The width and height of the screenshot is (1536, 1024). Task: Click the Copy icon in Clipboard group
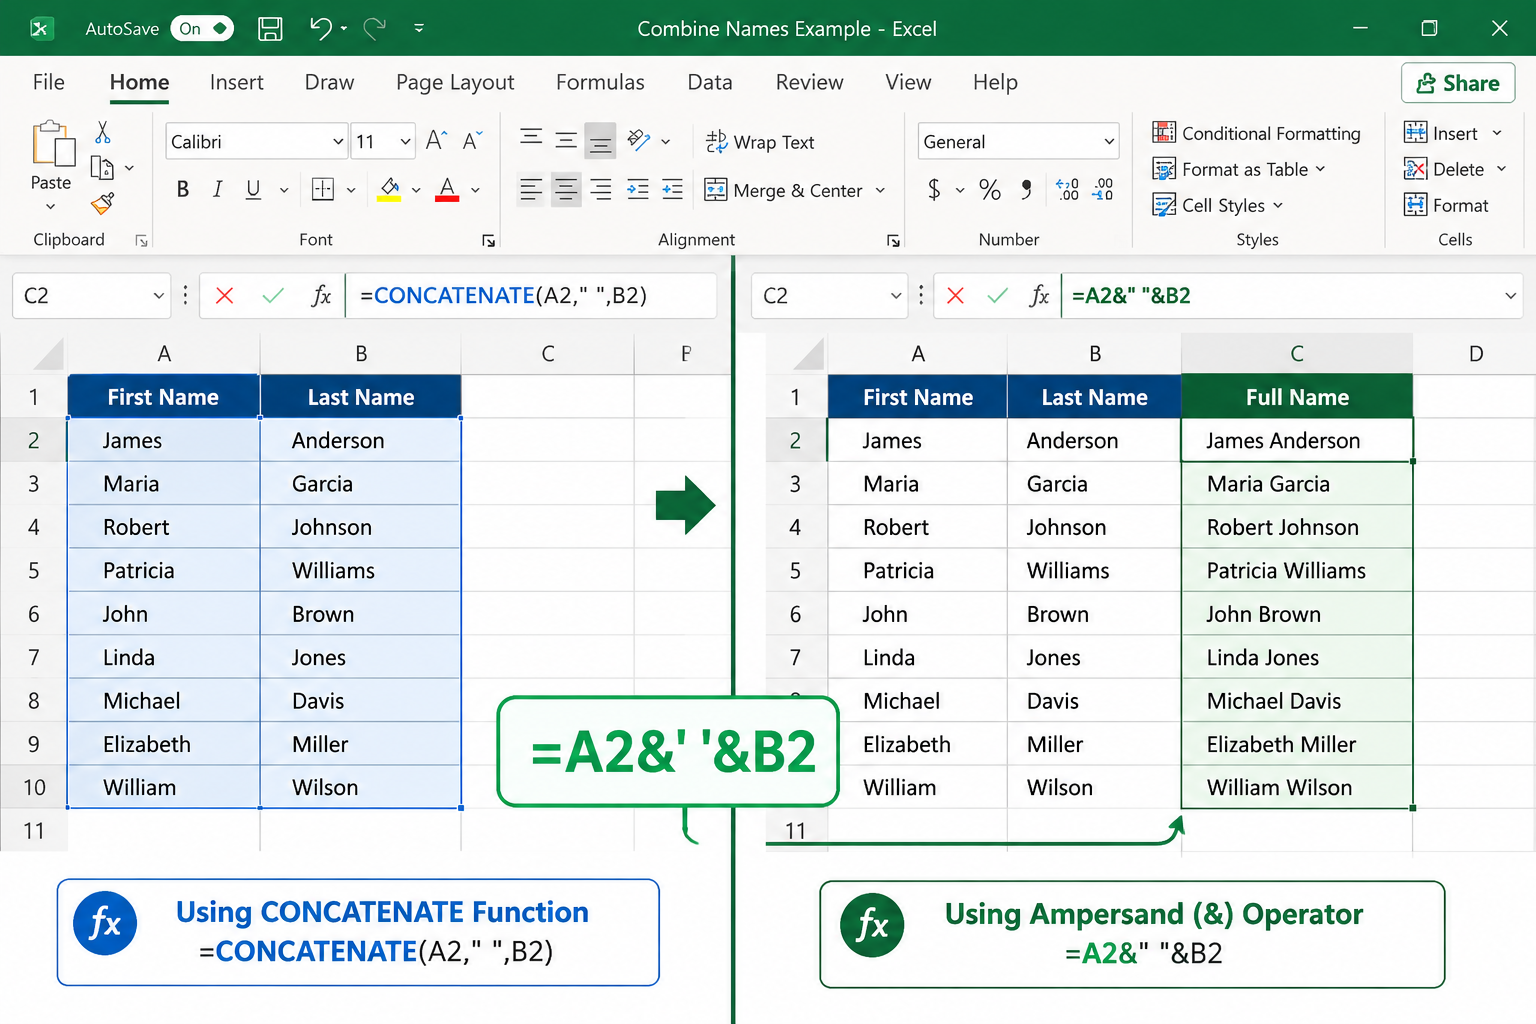(102, 168)
